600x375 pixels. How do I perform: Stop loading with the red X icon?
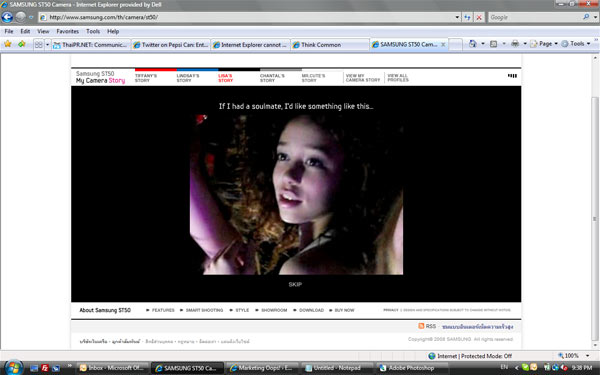[x=479, y=17]
